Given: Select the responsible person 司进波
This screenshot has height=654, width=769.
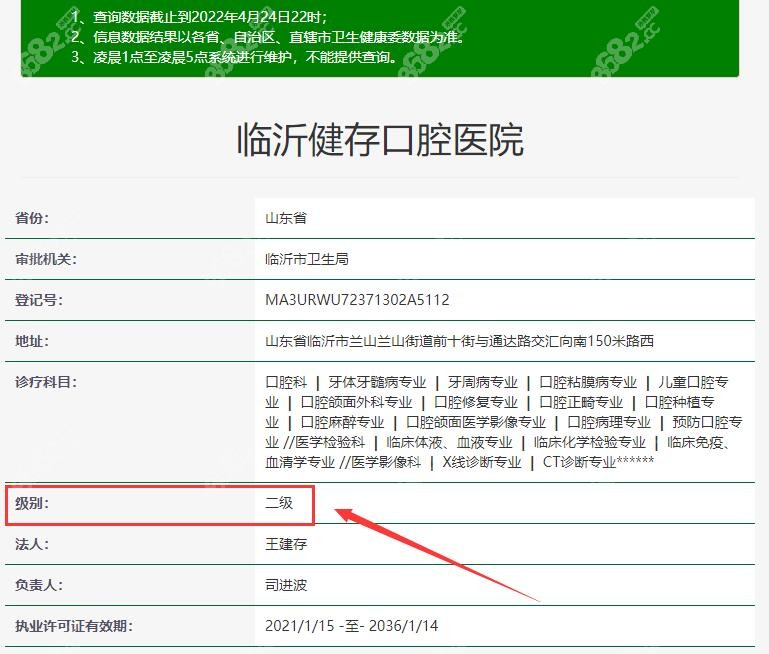Looking at the screenshot, I should coord(286,585).
